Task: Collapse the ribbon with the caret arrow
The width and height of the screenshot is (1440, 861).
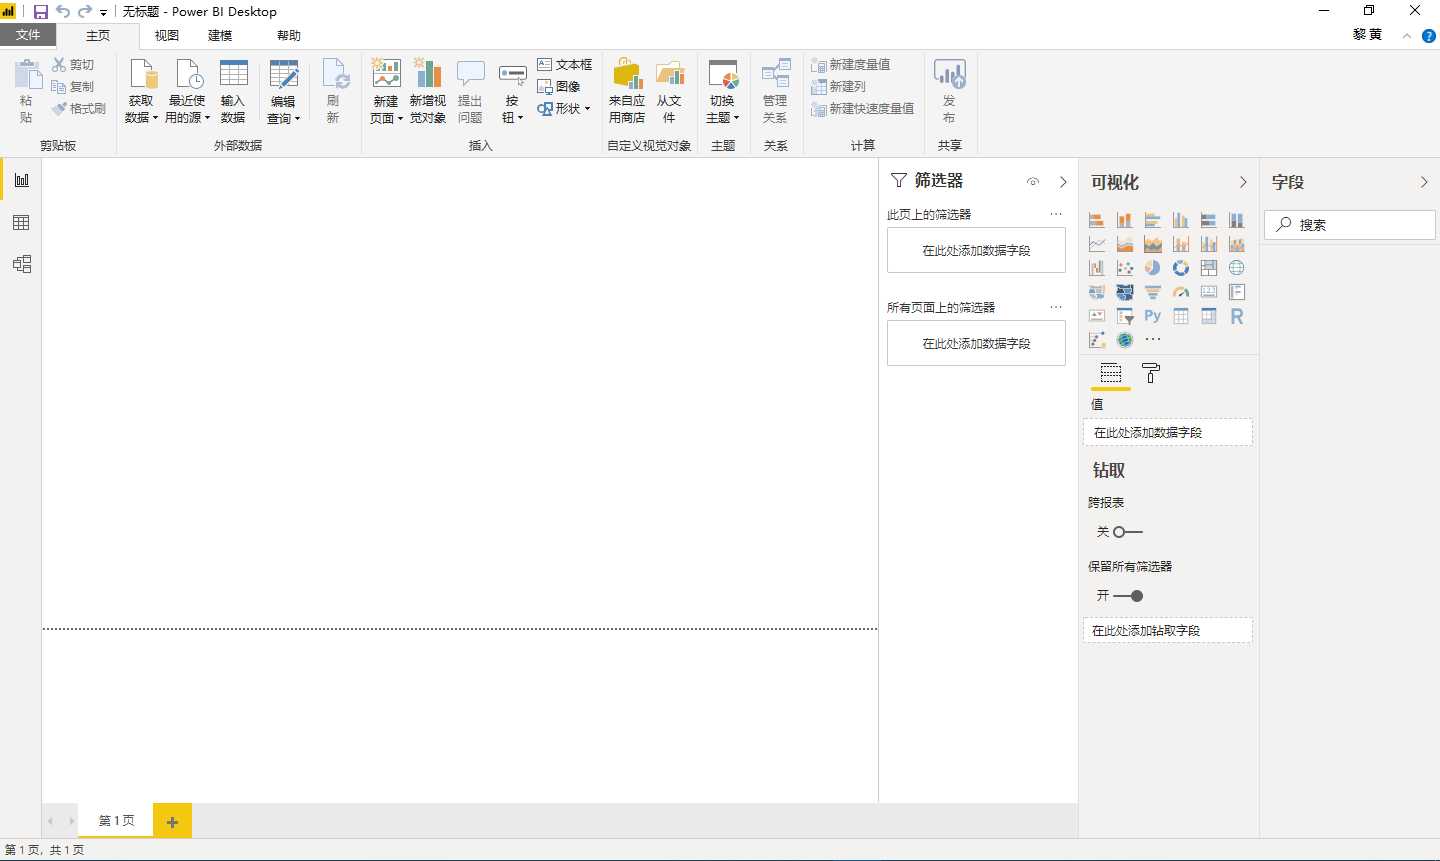Action: click(x=1407, y=36)
